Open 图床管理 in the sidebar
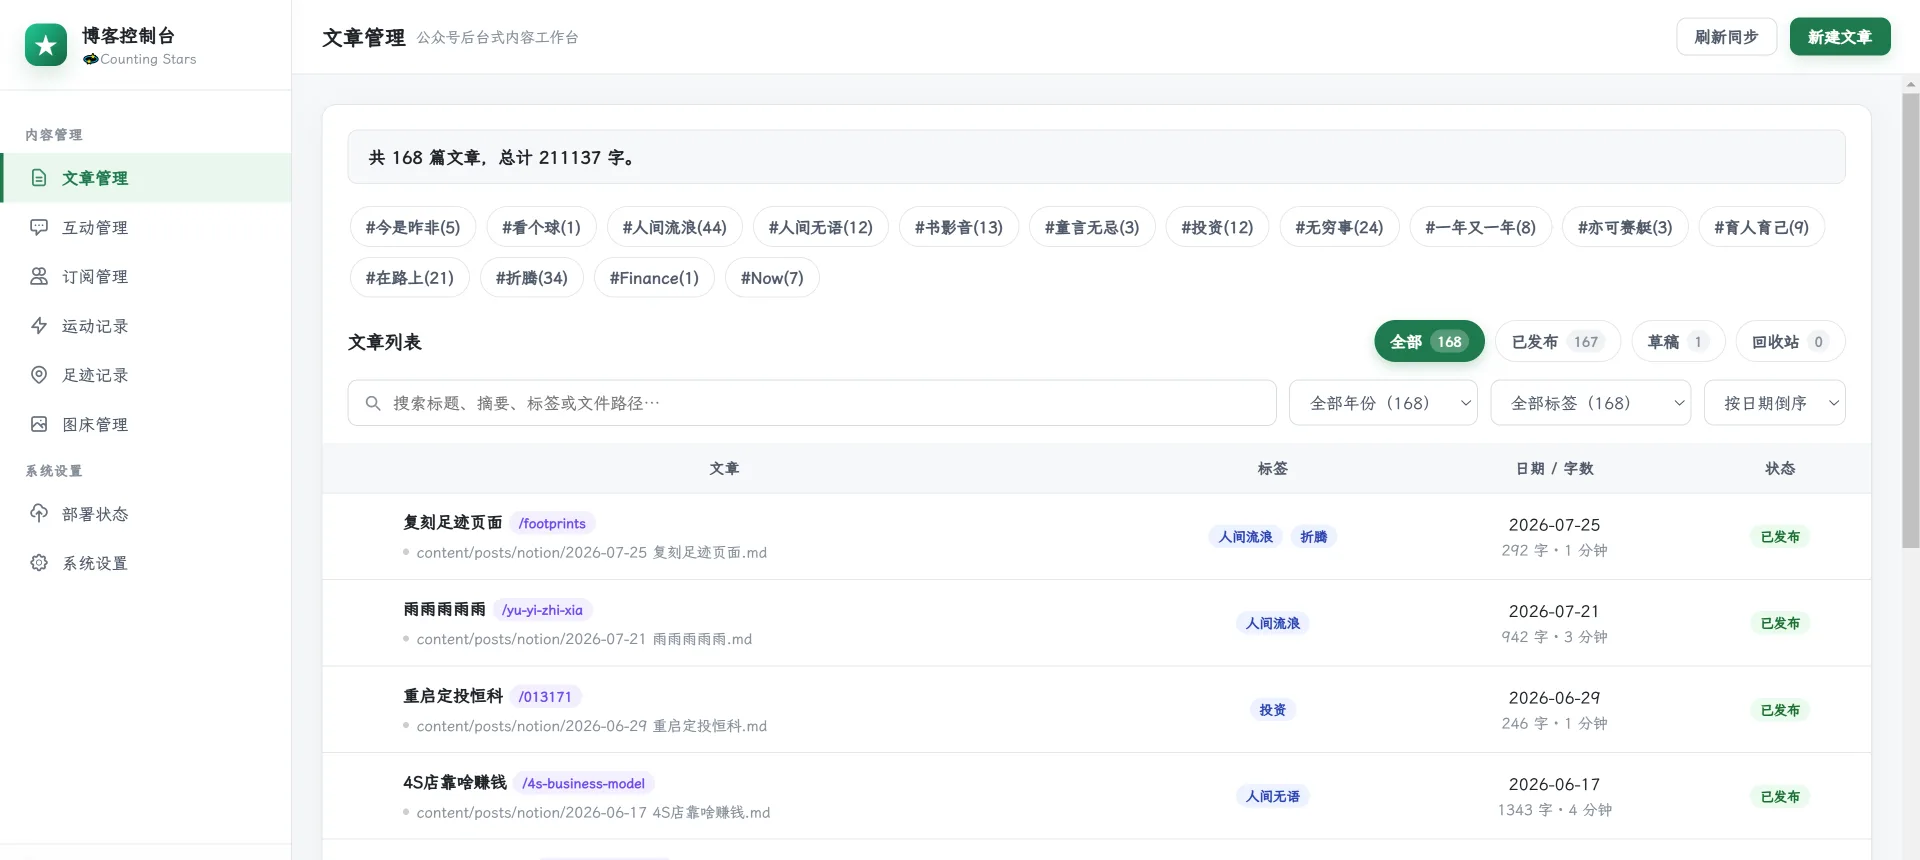This screenshot has width=1920, height=860. 146,424
